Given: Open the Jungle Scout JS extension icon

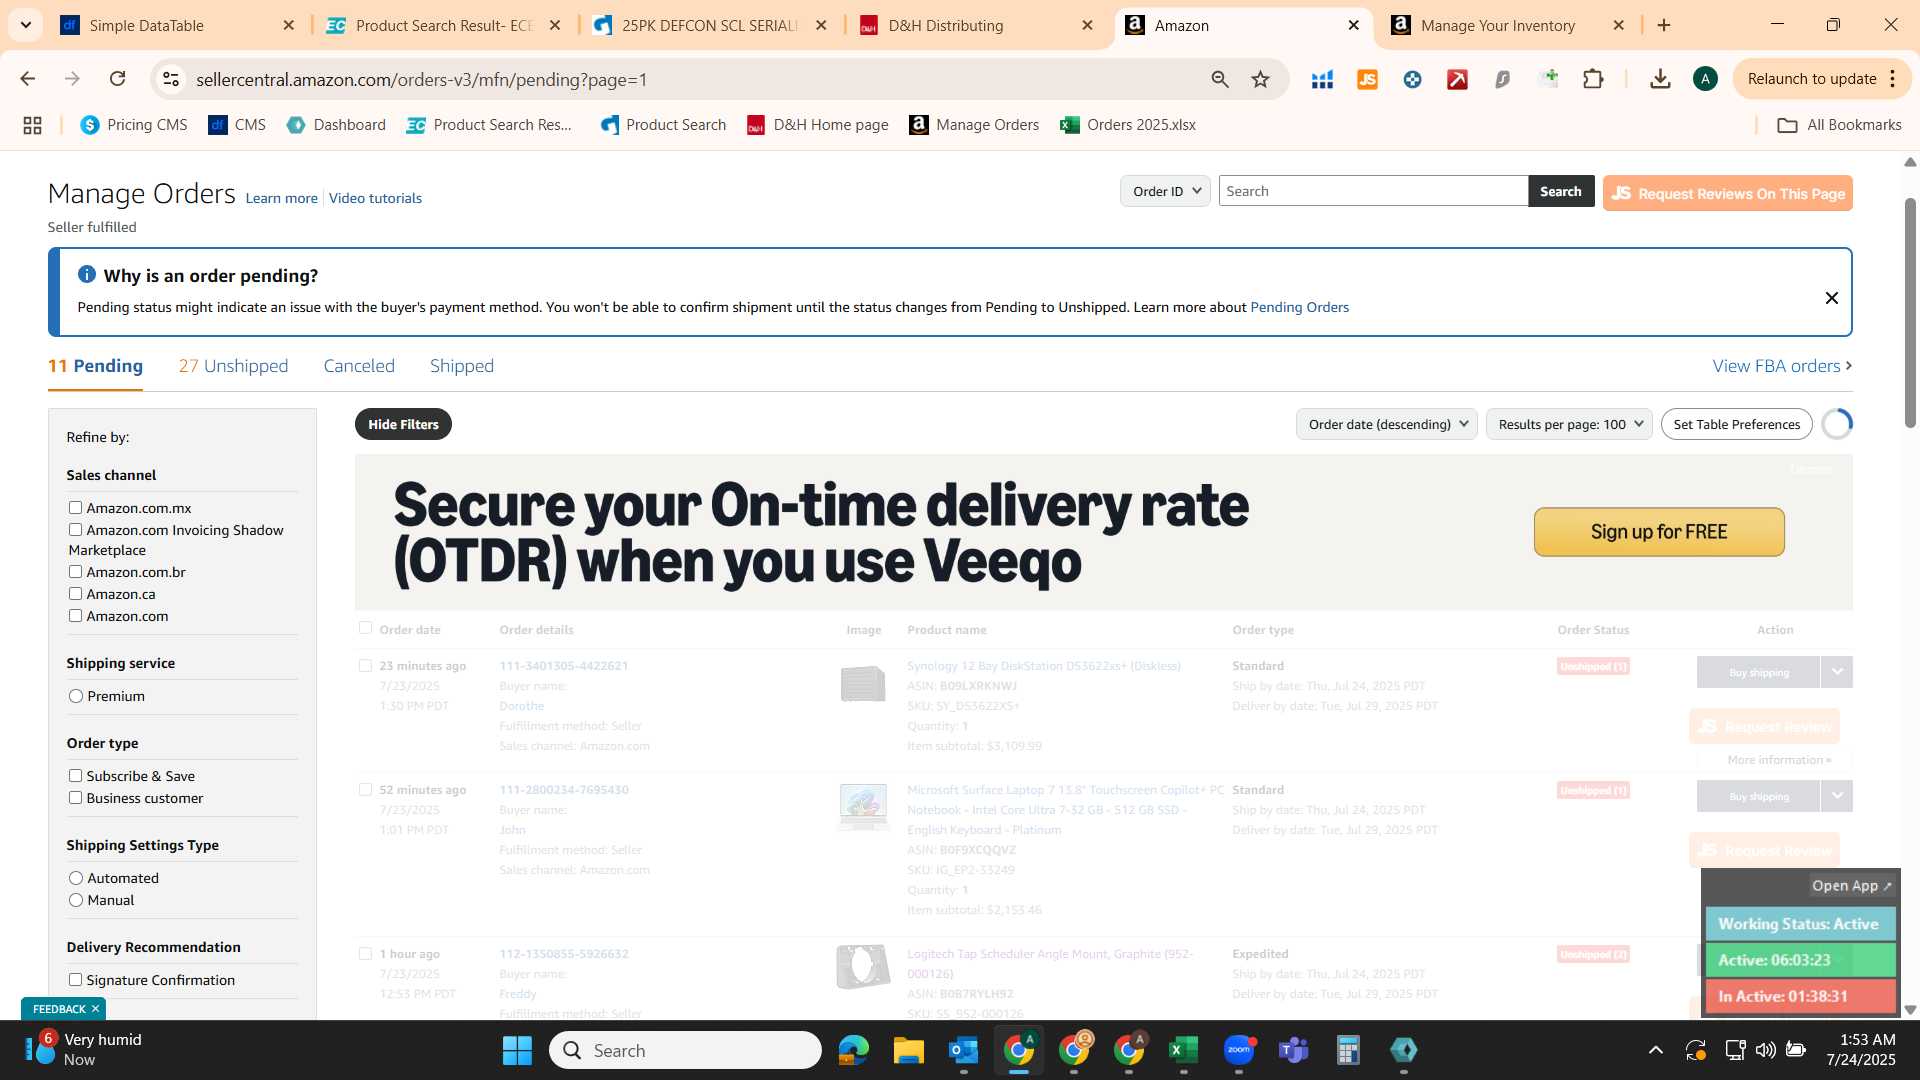Looking at the screenshot, I should pos(1367,79).
